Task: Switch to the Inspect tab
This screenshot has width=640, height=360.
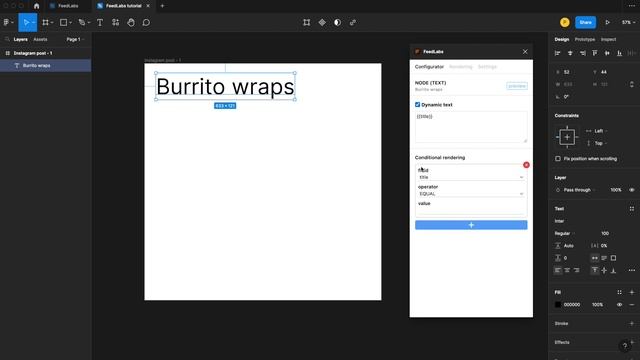Action: (608, 39)
